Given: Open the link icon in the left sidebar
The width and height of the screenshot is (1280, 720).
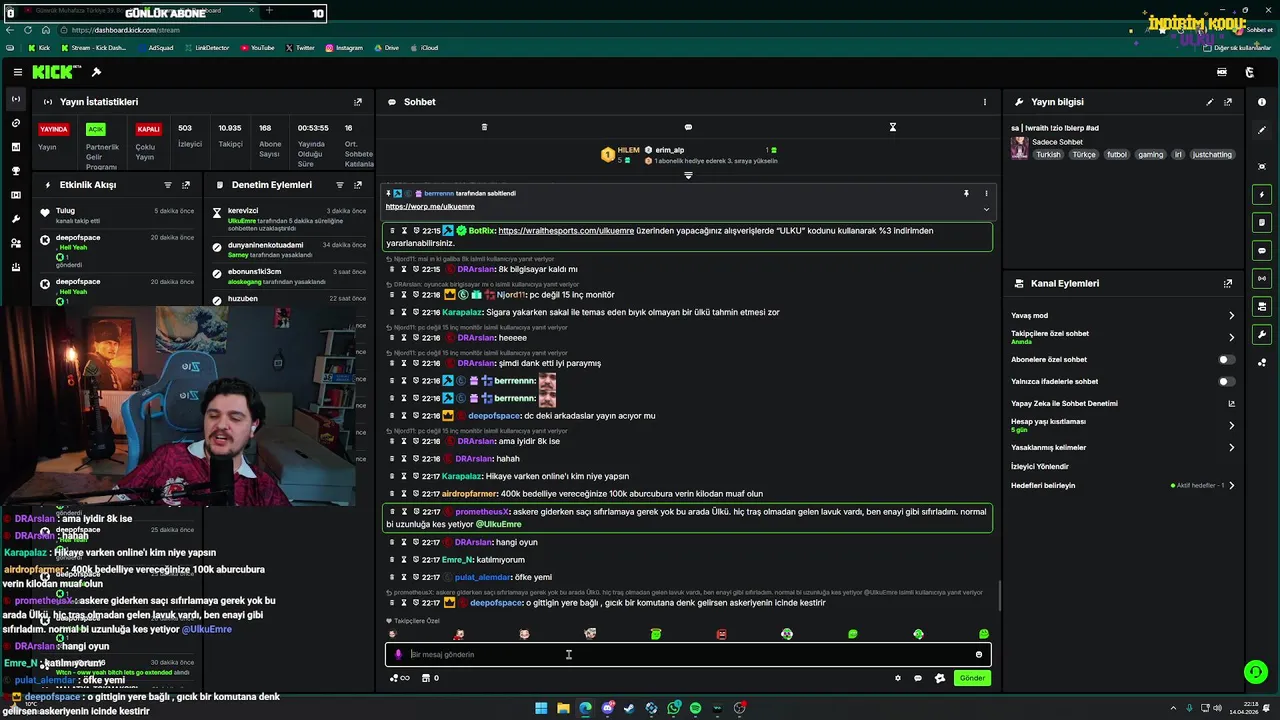Looking at the screenshot, I should pos(16,123).
